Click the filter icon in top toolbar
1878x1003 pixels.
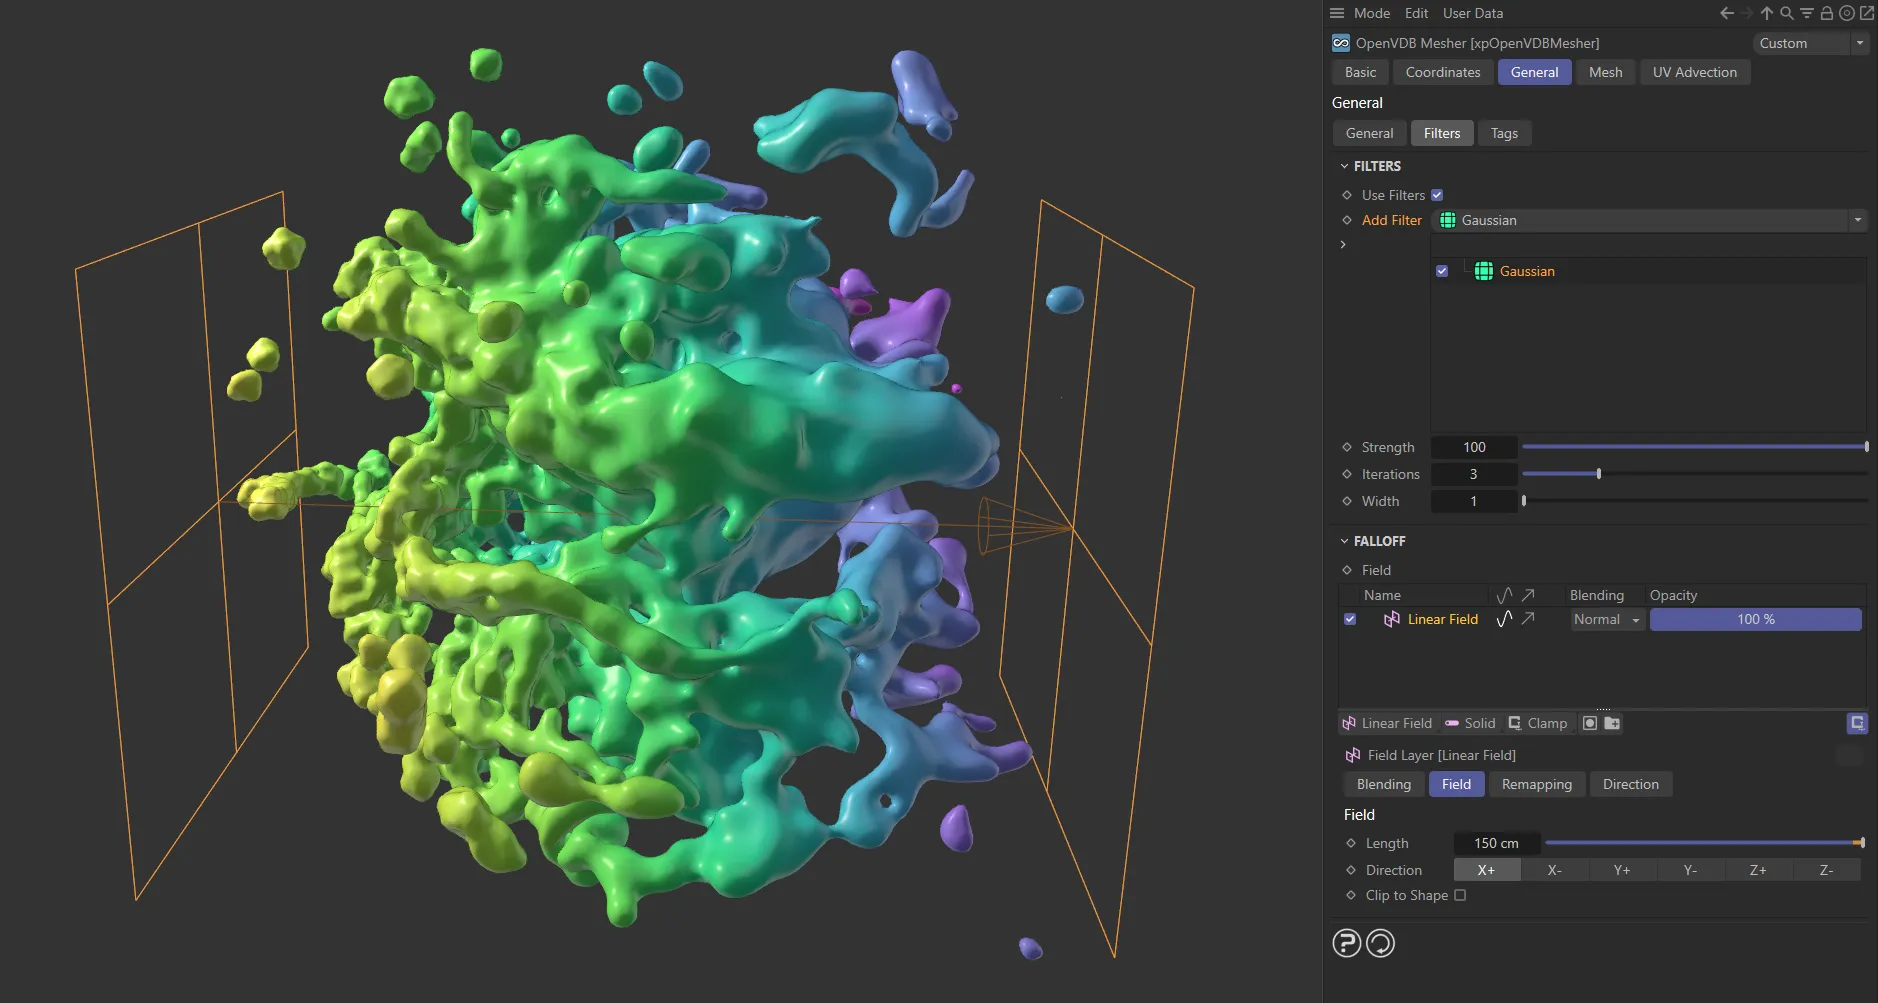(1805, 13)
